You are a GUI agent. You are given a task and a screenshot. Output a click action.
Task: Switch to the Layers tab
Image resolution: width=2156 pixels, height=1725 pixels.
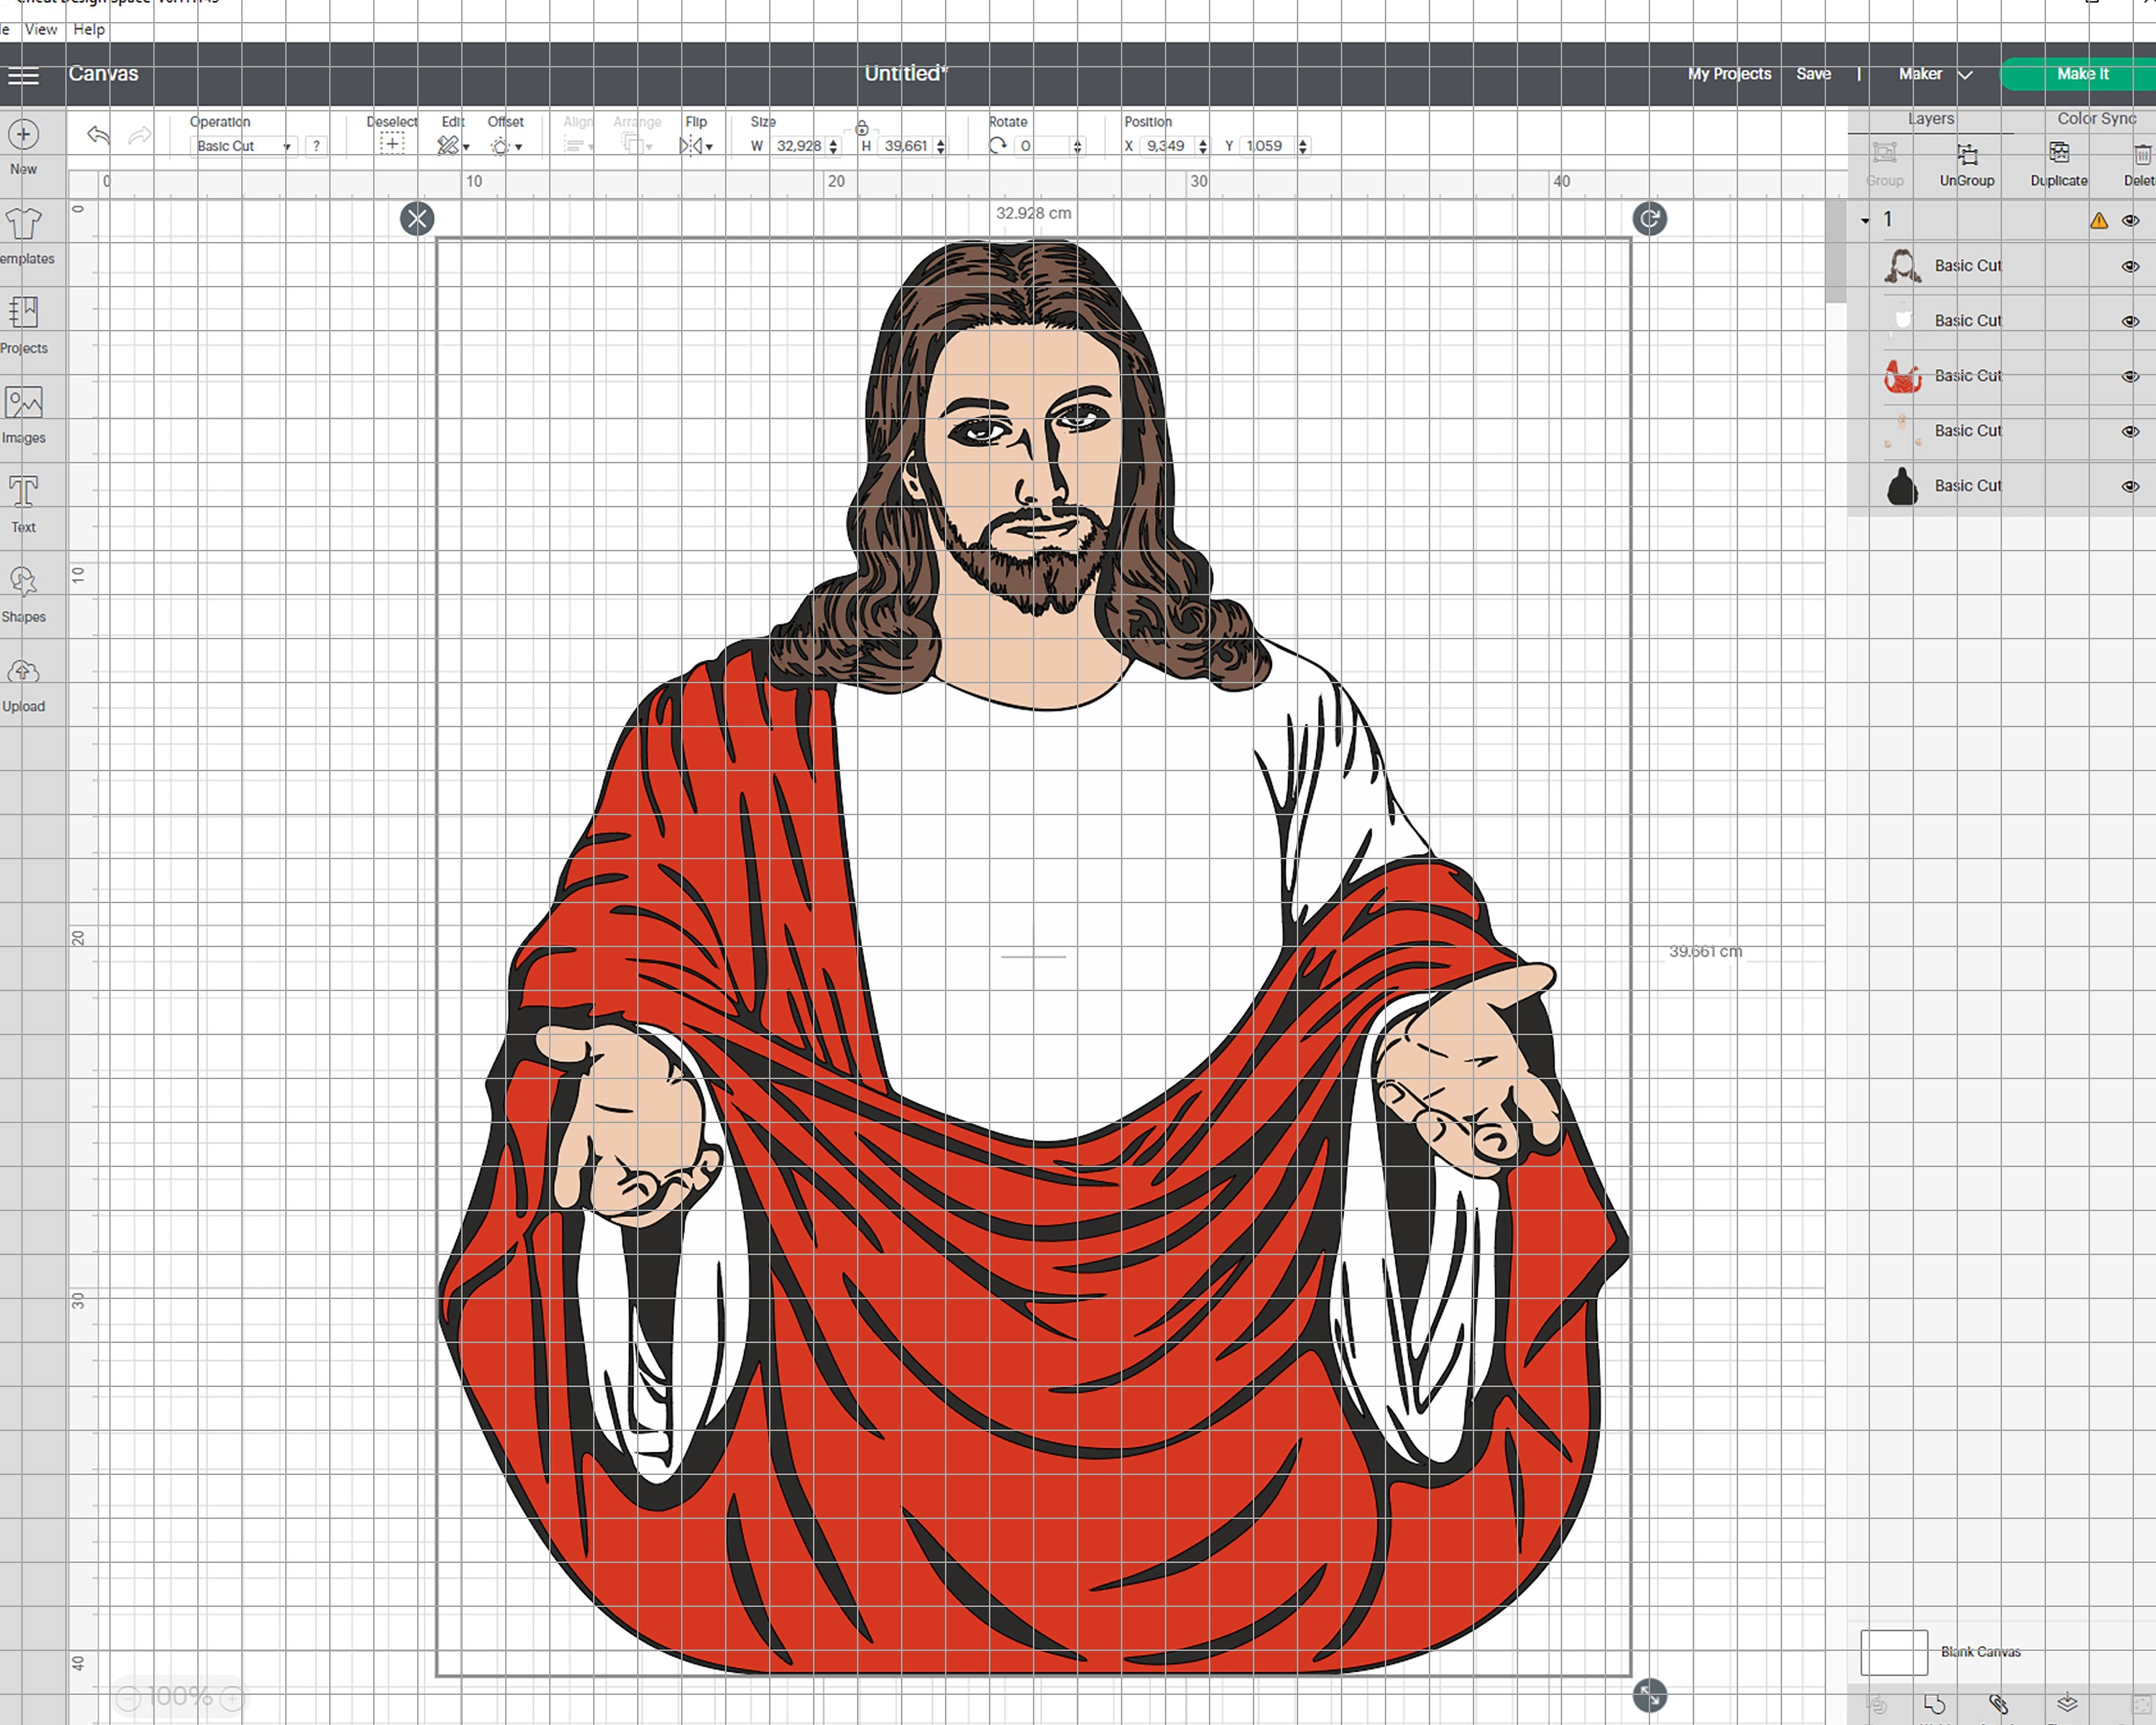click(x=1930, y=118)
